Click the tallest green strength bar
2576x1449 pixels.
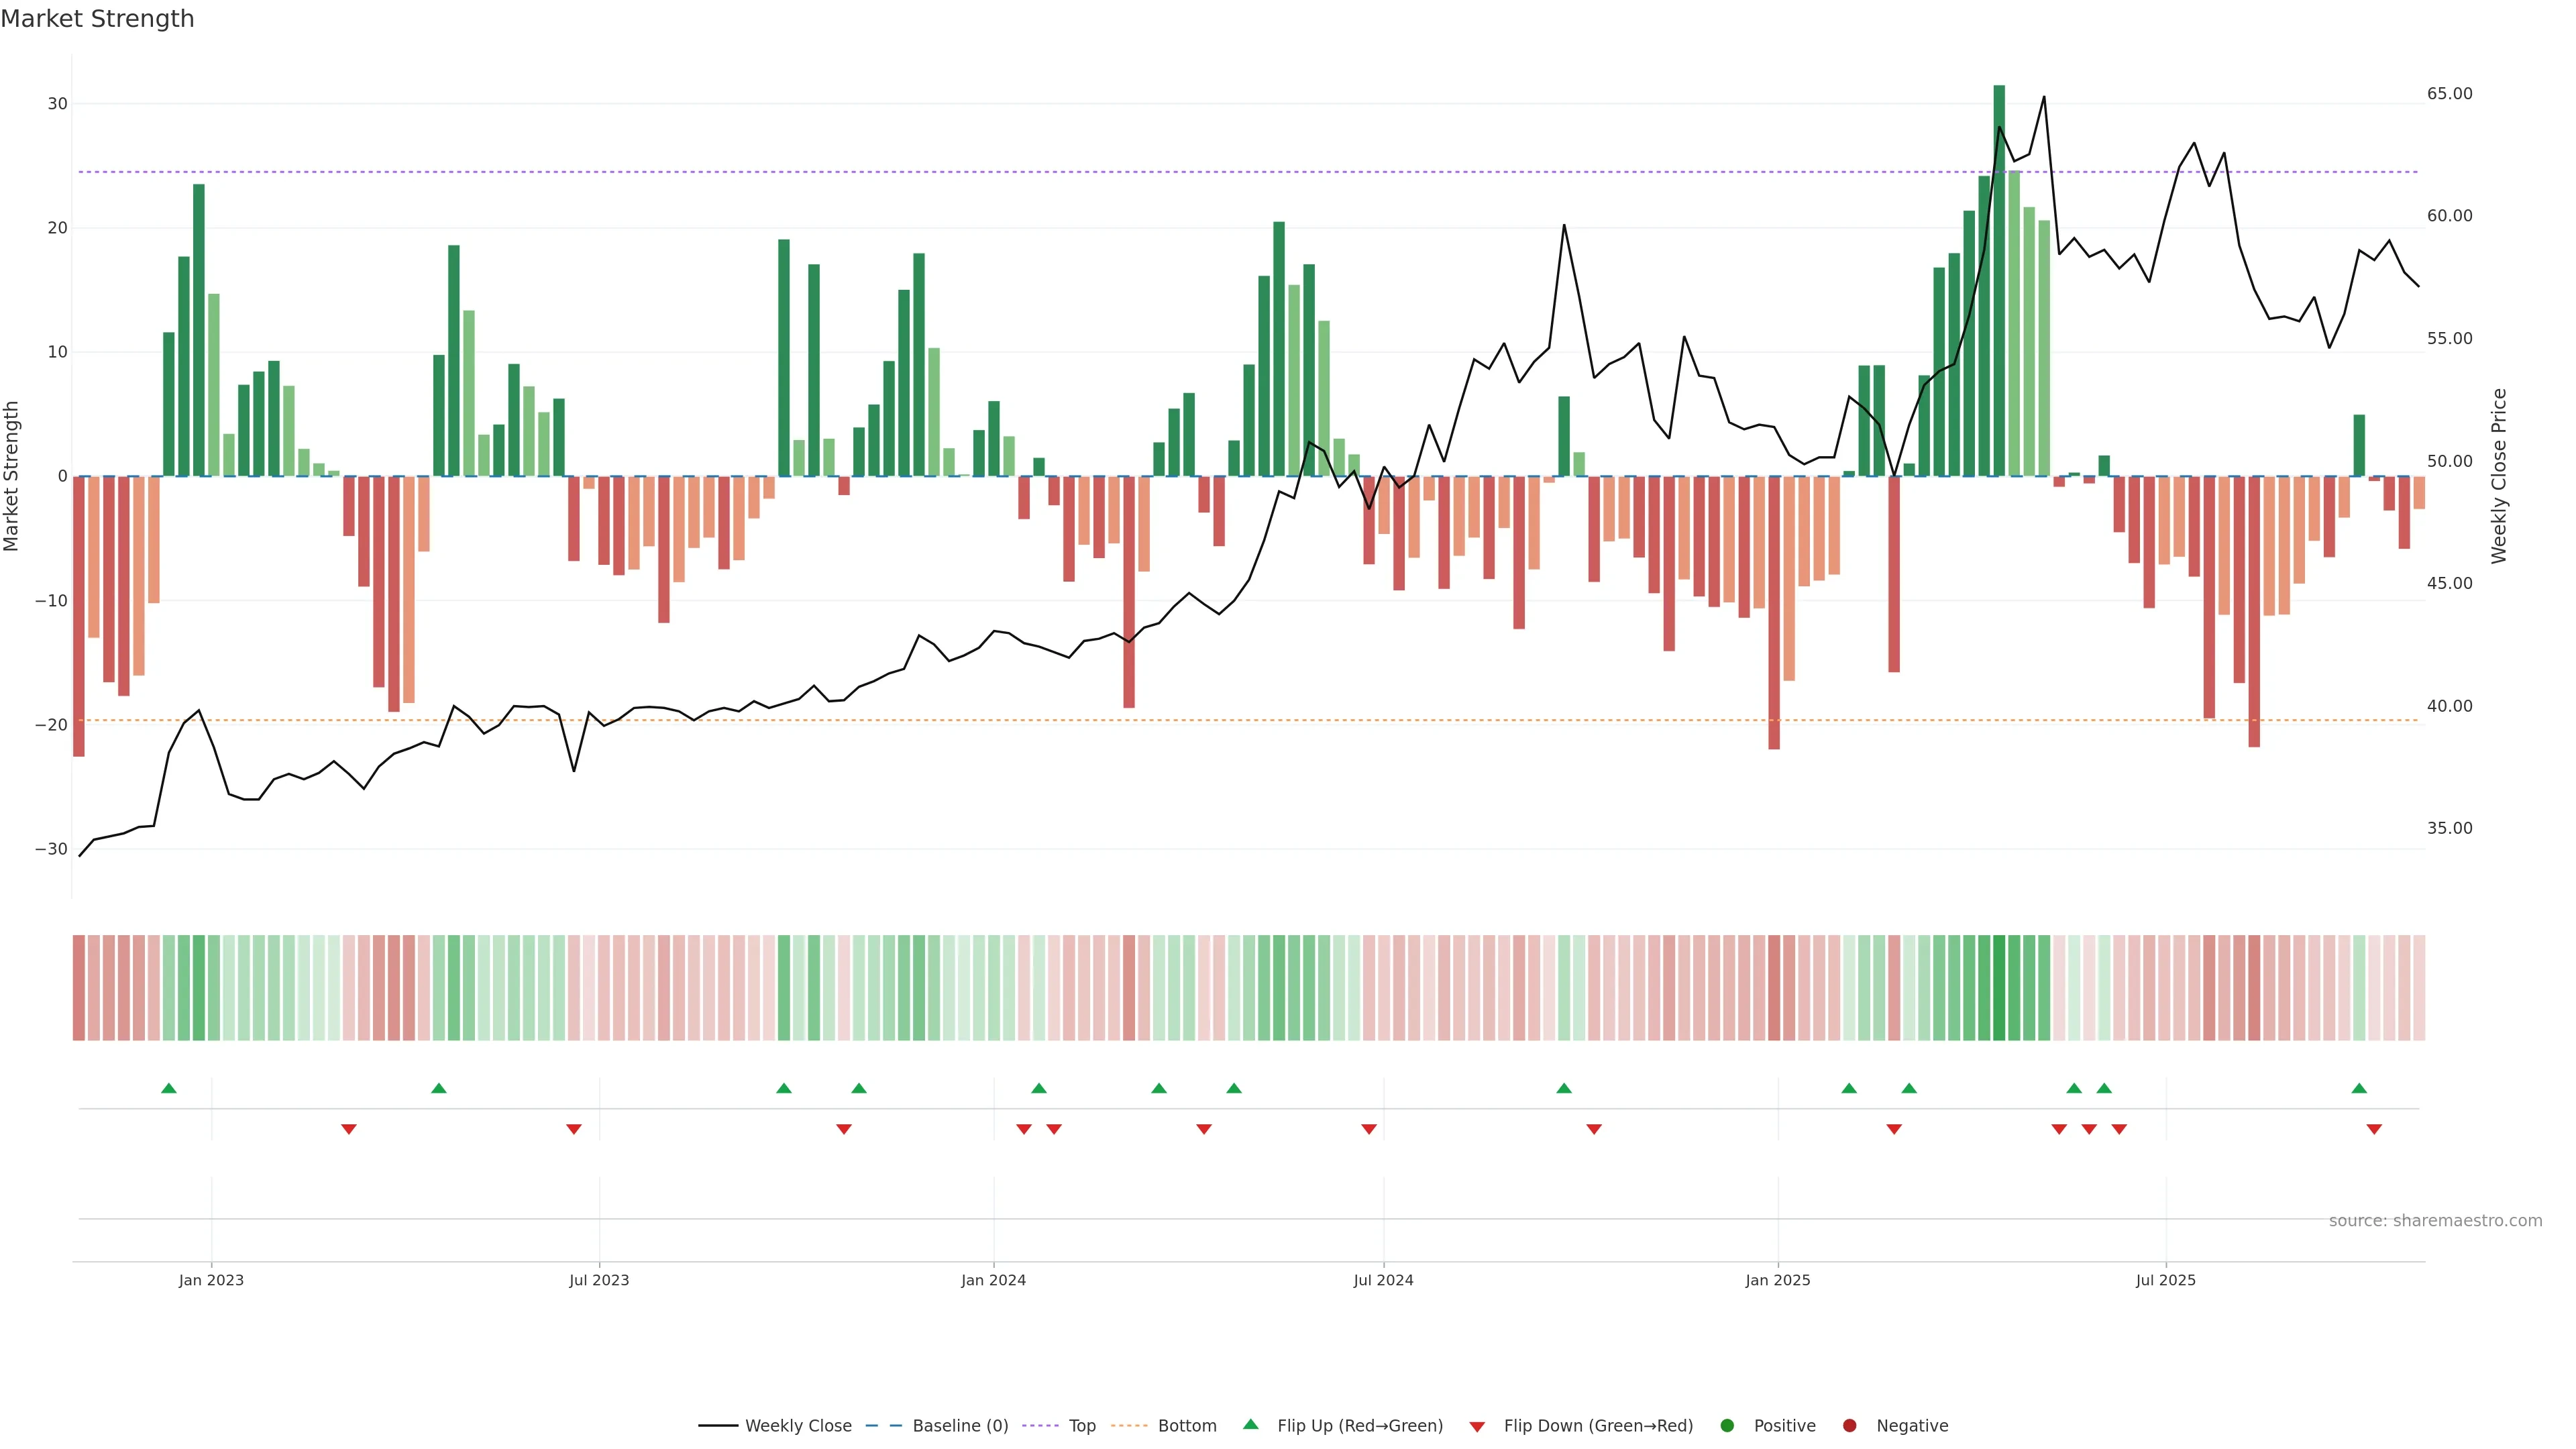(1999, 280)
